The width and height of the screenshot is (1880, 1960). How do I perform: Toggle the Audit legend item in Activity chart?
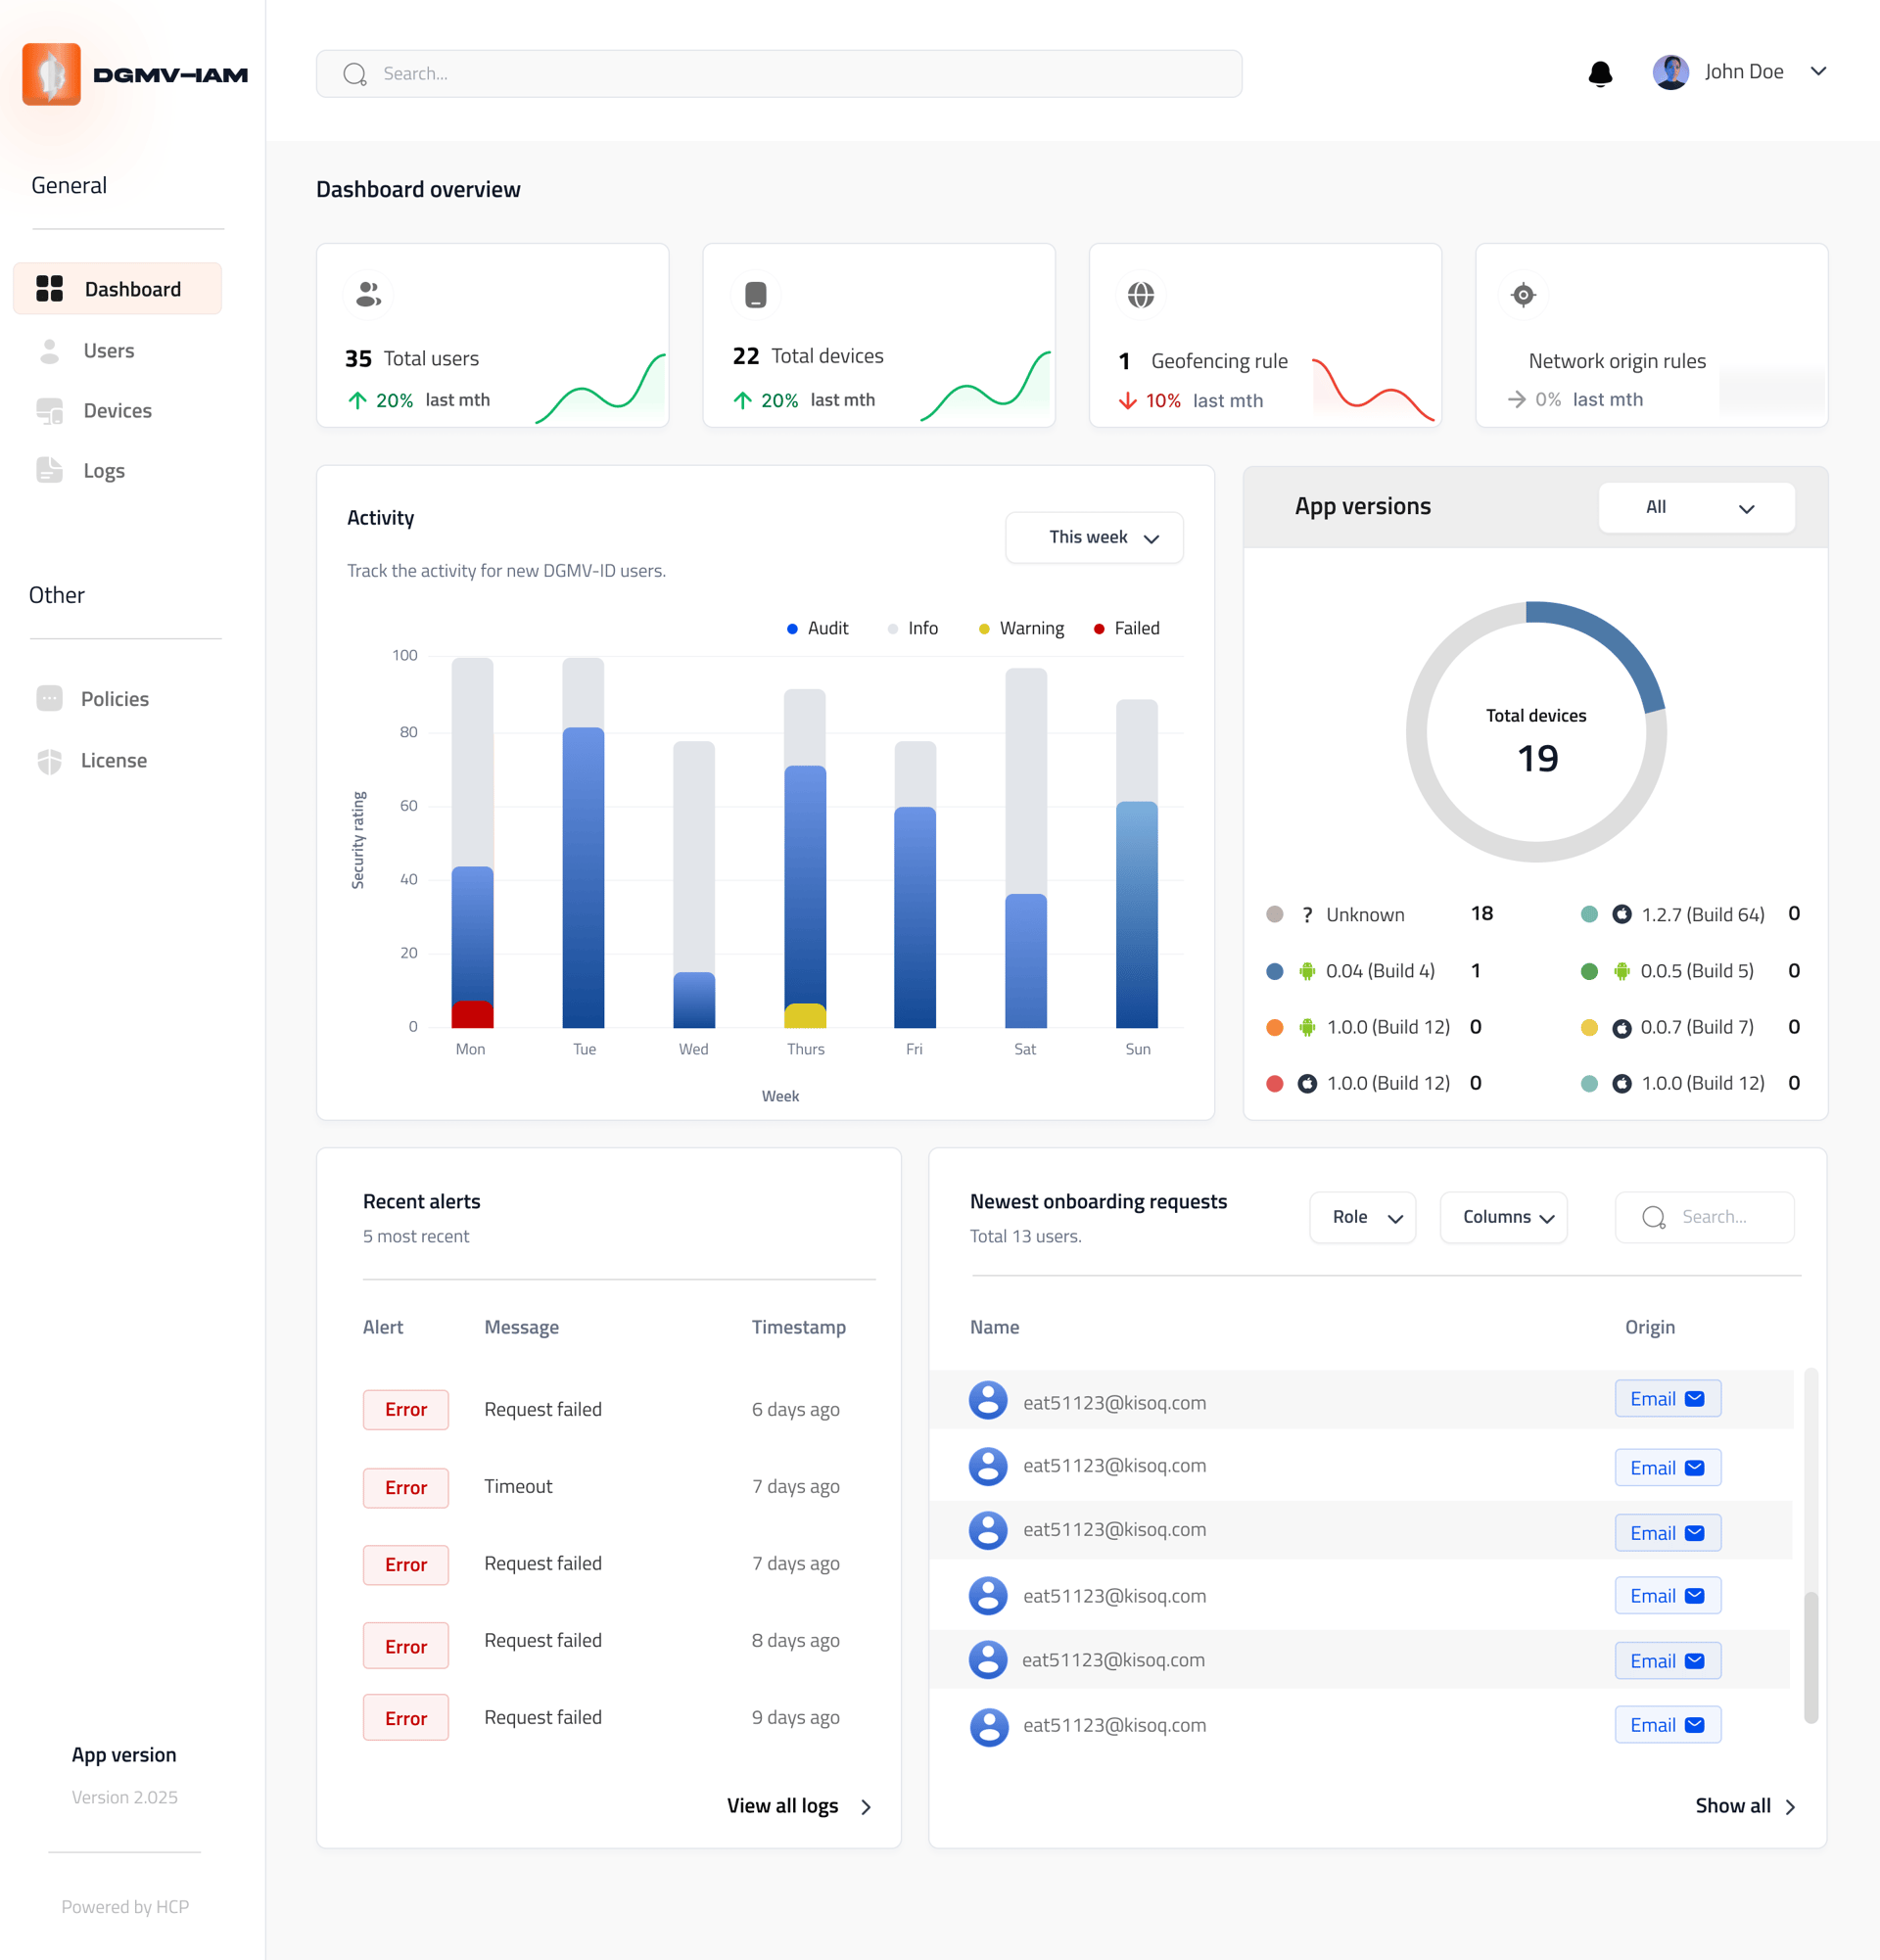click(x=818, y=628)
